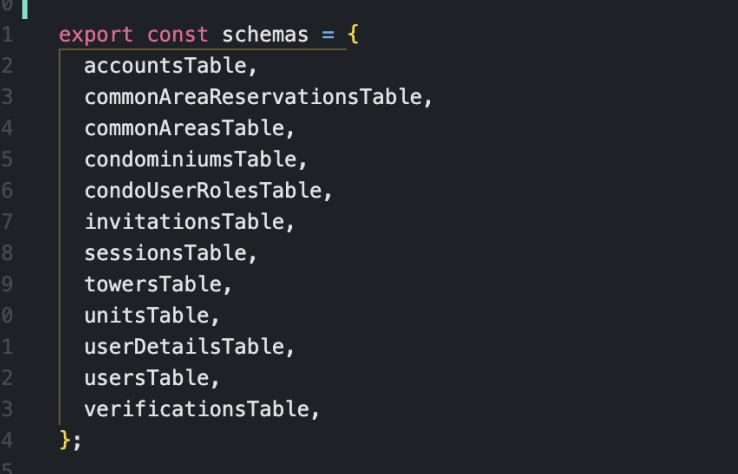Image resolution: width=738 pixels, height=474 pixels.
Task: Click the closing curly brace
Action: tap(66, 440)
